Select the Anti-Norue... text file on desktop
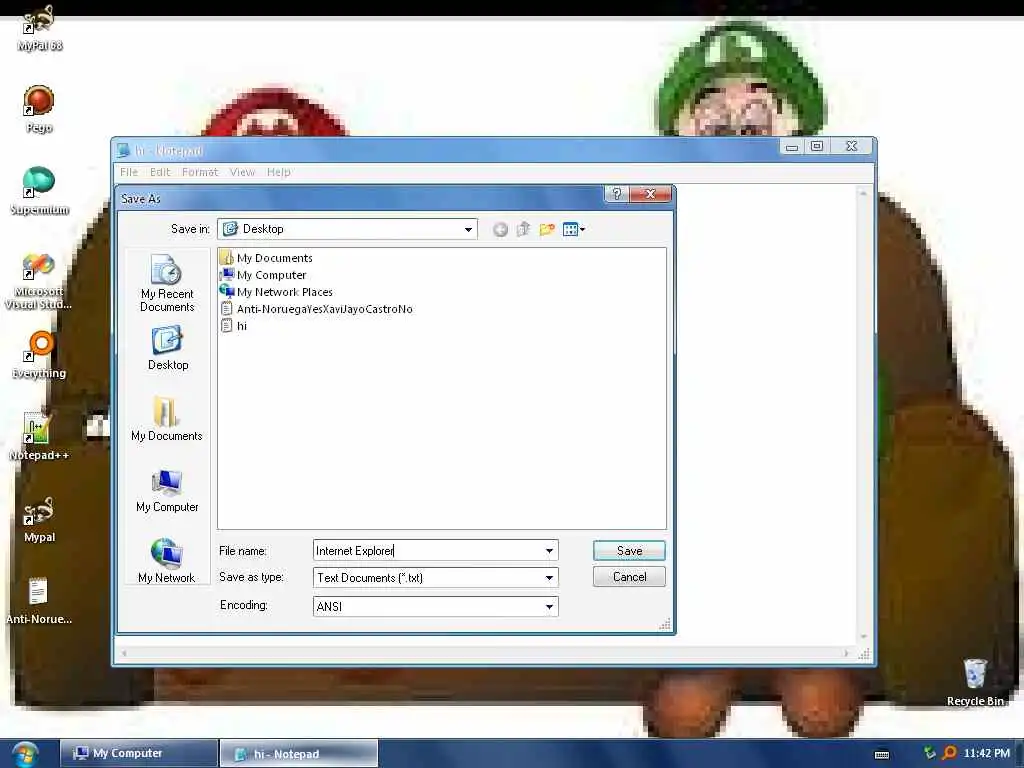 (39, 601)
